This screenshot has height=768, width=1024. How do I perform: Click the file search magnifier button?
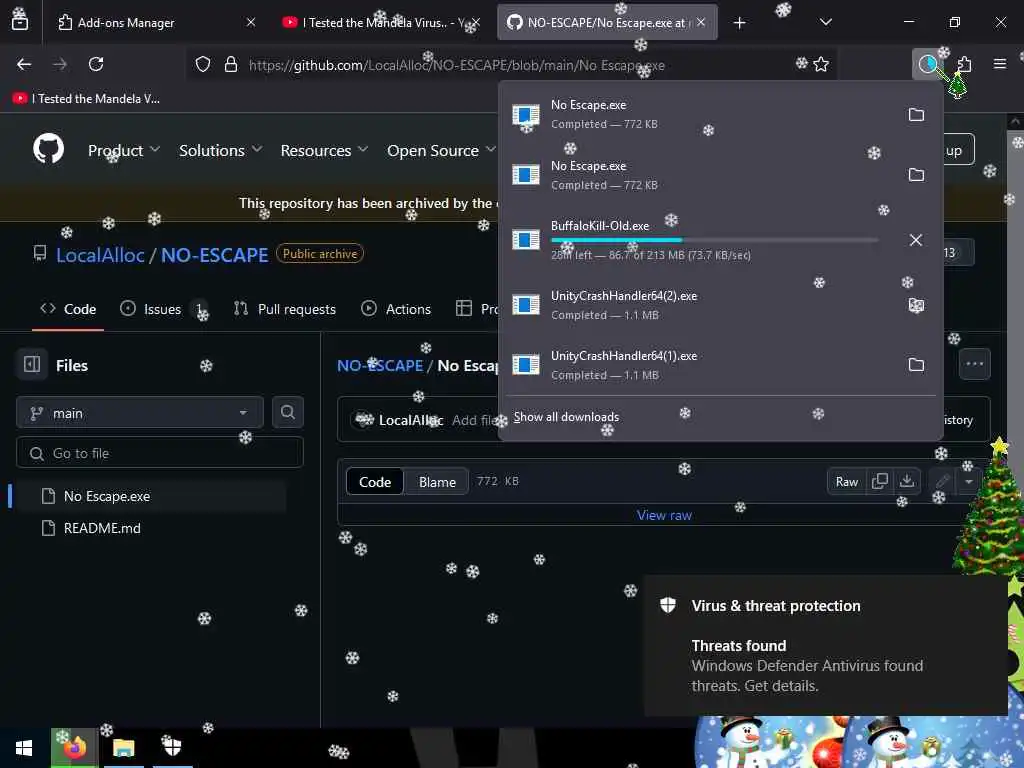287,413
